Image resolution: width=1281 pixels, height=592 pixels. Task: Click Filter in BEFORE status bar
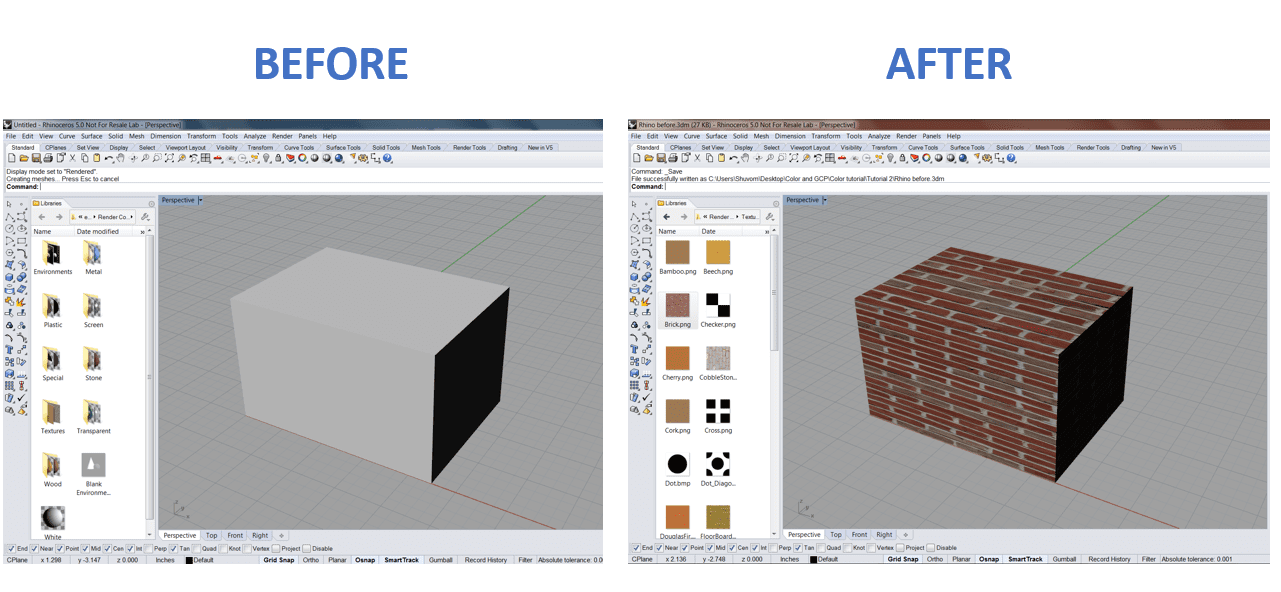point(525,560)
